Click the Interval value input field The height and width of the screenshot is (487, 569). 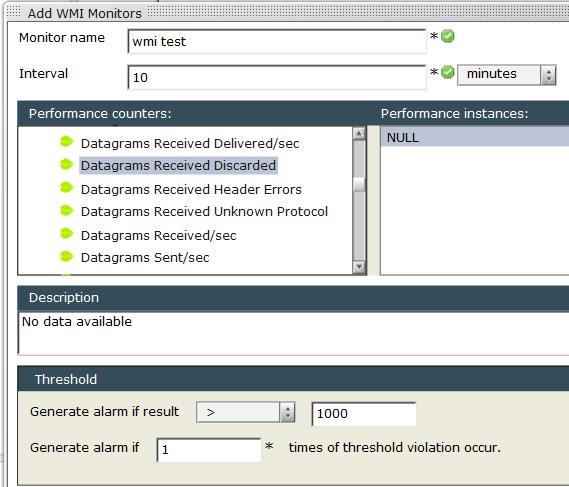pos(277,77)
